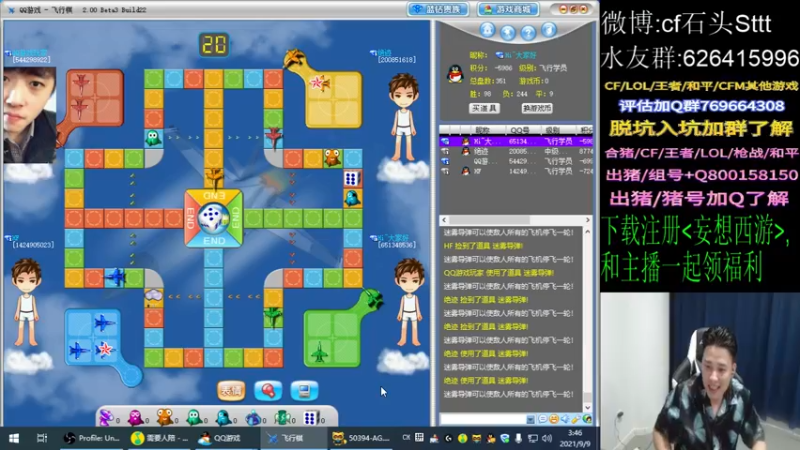Click the bottom-right player avatar

410,302
